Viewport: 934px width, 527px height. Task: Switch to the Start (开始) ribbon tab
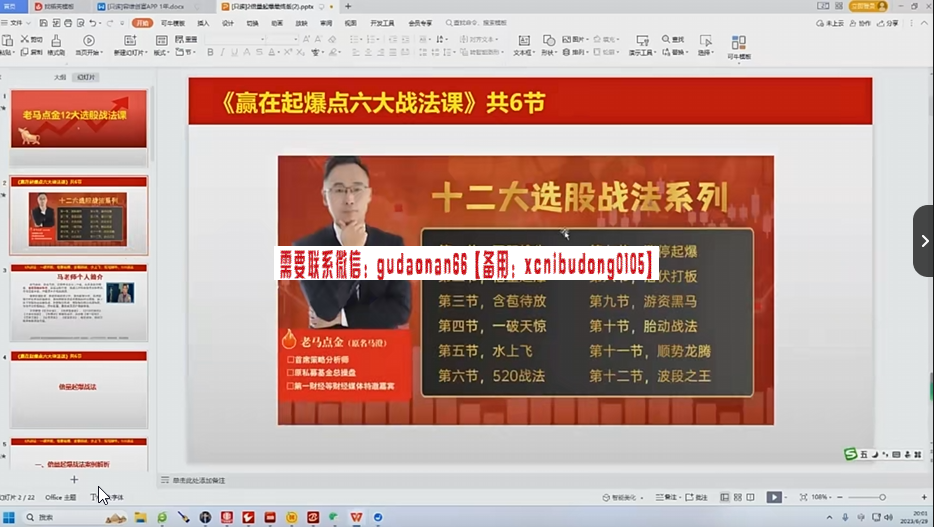(x=142, y=23)
